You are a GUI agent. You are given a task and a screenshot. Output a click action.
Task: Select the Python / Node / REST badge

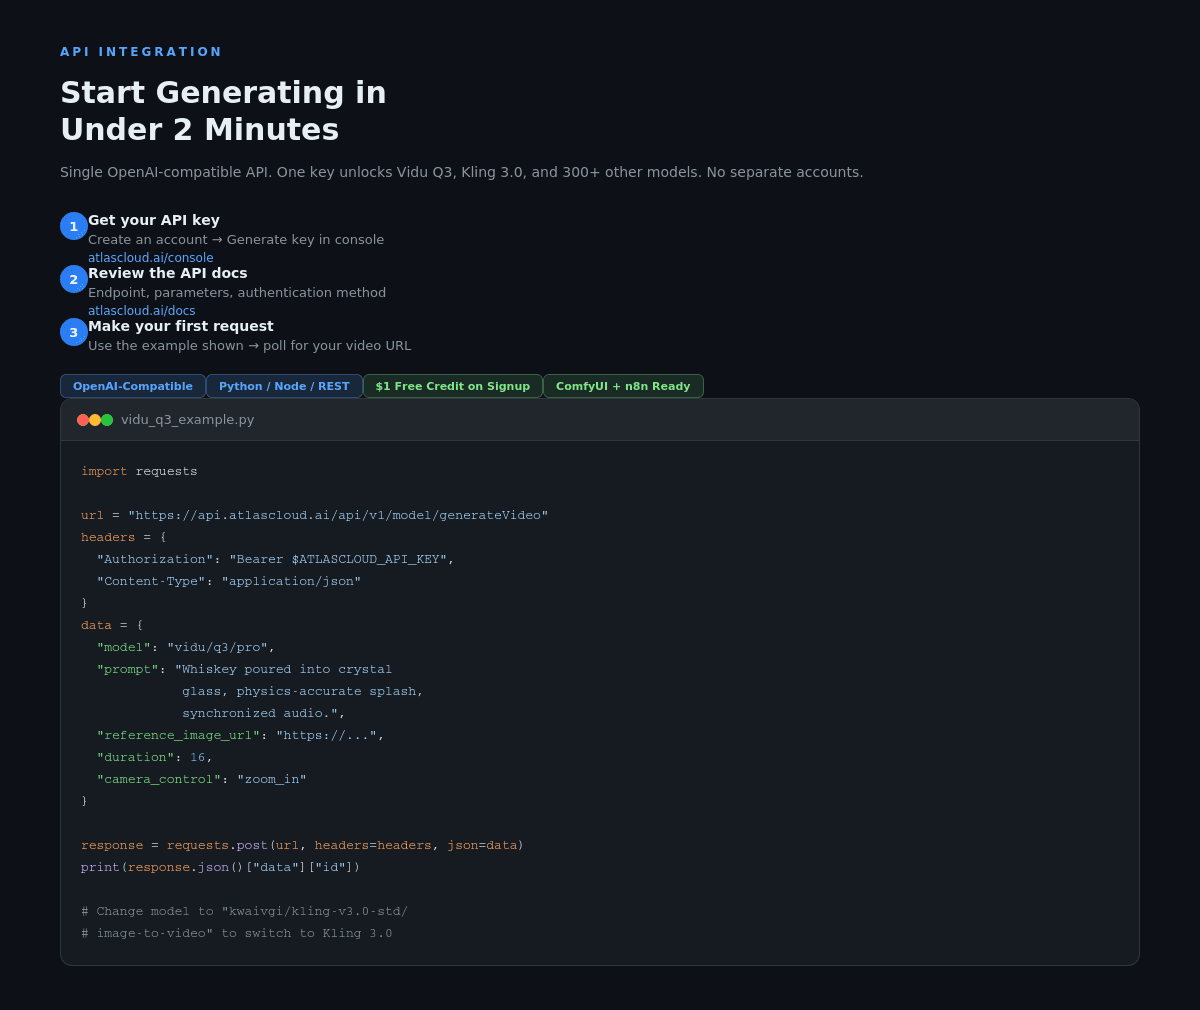pos(284,386)
